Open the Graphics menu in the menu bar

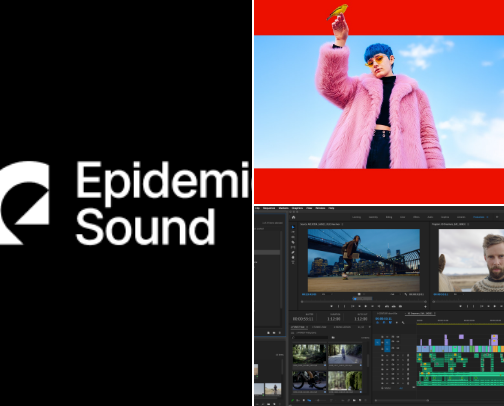[x=297, y=208]
